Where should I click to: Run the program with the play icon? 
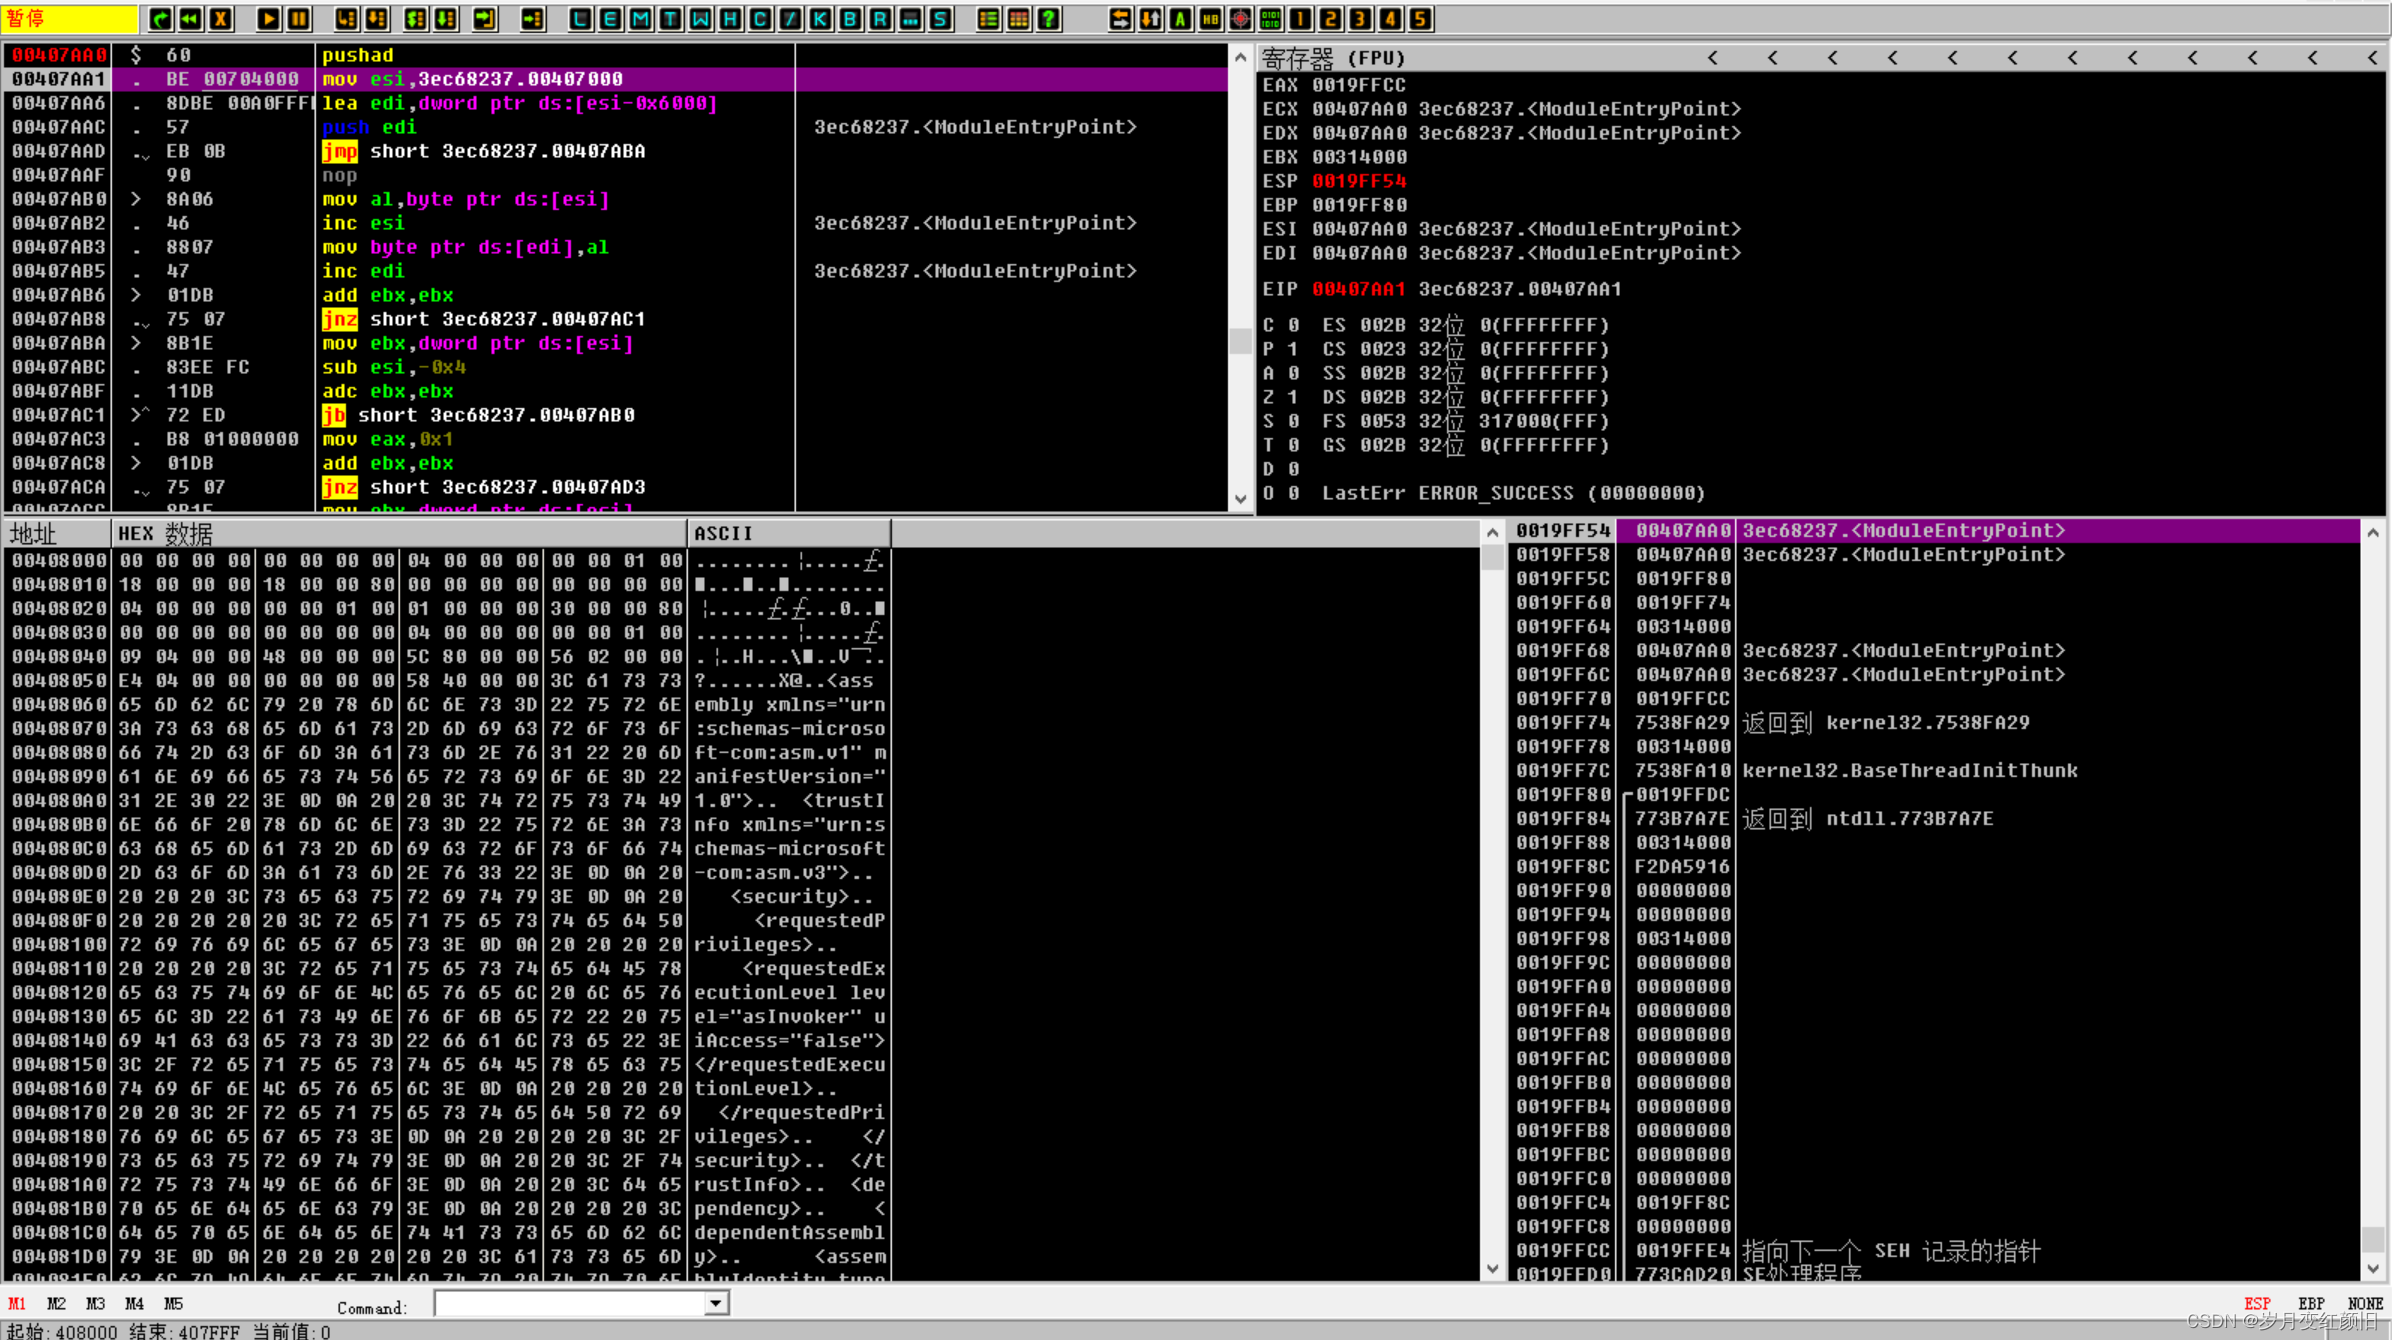(x=268, y=19)
